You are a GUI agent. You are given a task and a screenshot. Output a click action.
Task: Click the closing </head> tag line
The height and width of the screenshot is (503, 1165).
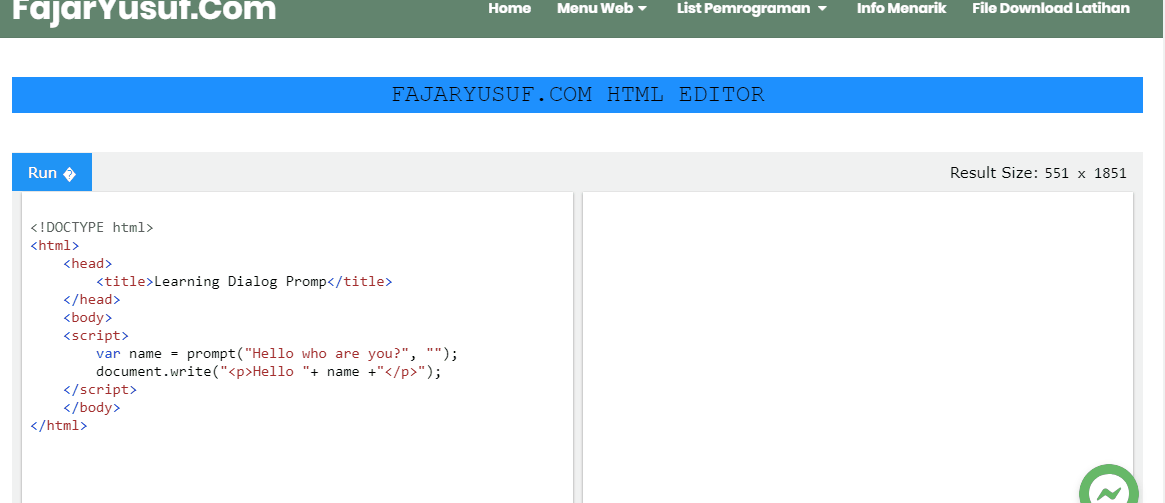(91, 299)
